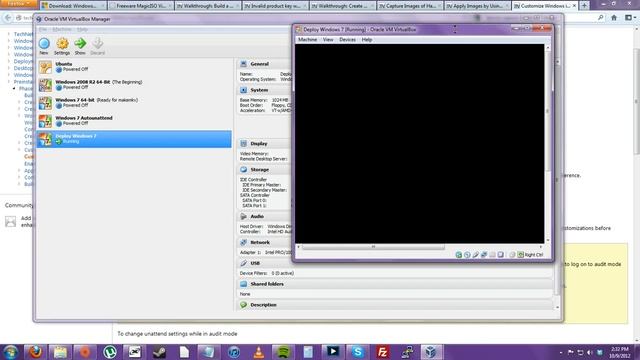This screenshot has width=640, height=360.
Task: Click the volume speaker tray icon
Action: point(589,352)
